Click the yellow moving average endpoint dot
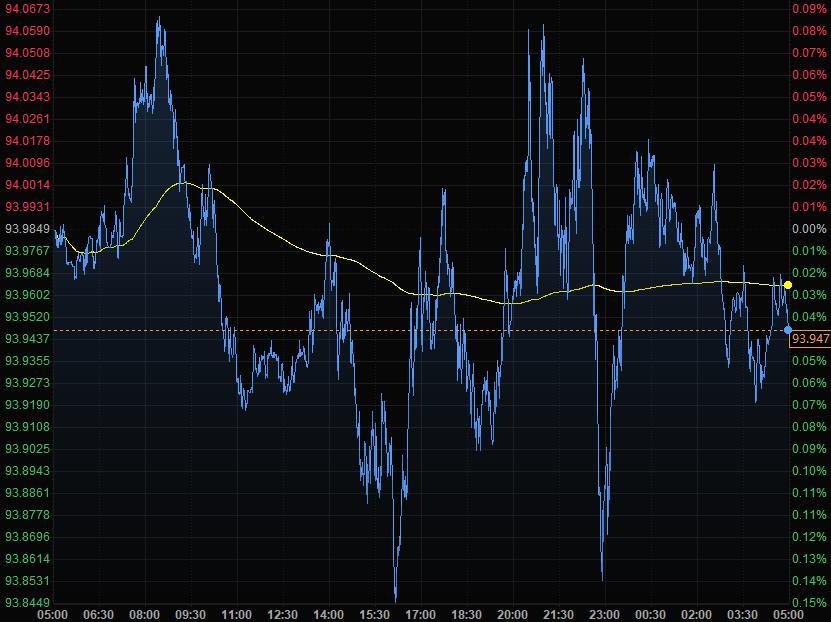831x622 pixels. pyautogui.click(x=788, y=285)
